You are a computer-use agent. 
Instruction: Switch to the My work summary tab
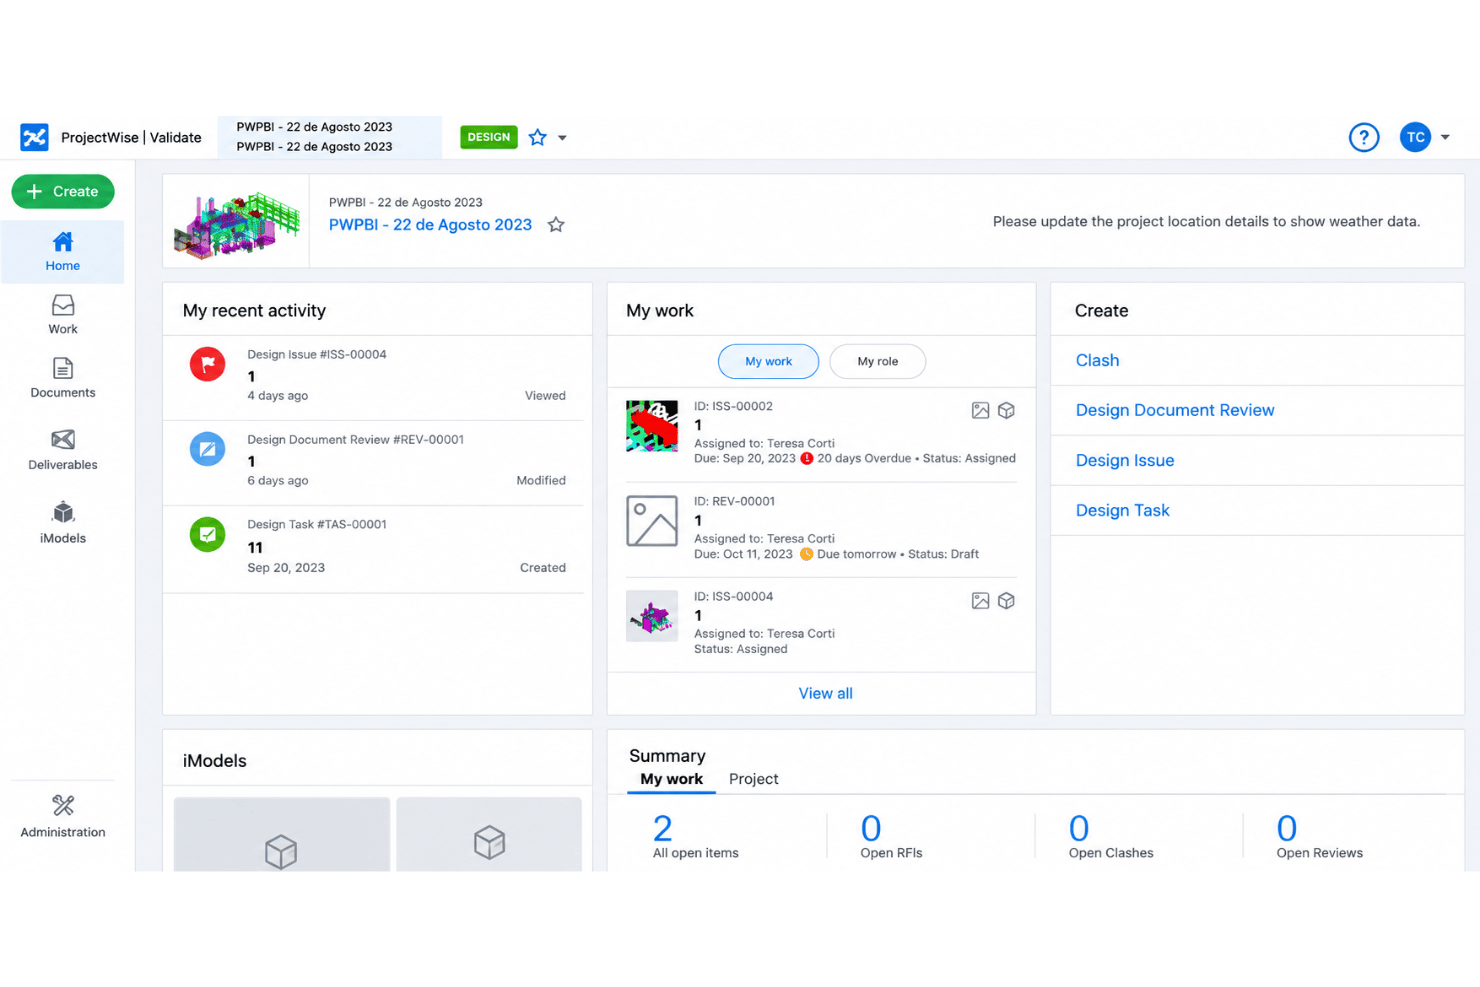click(x=671, y=779)
